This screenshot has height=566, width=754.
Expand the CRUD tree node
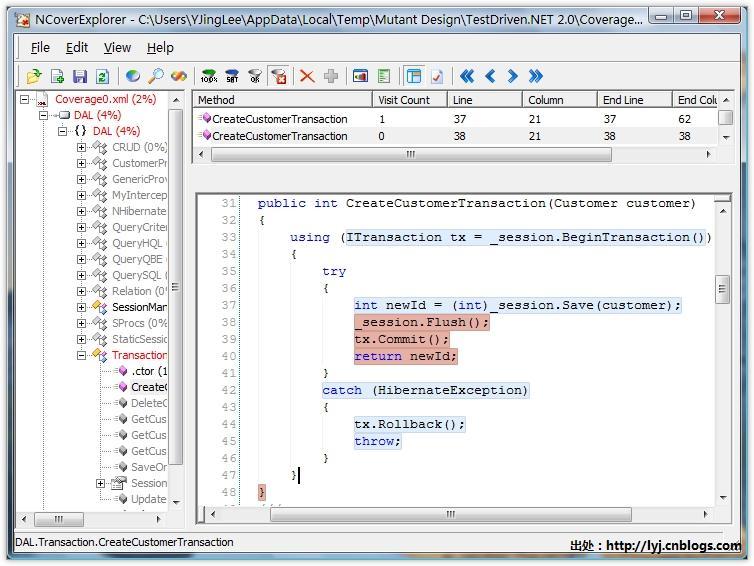point(82,148)
